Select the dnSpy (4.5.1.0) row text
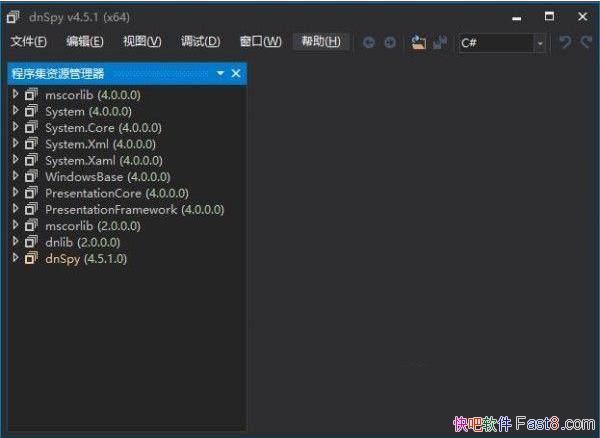Image resolution: width=600 pixels, height=438 pixels. (86, 259)
